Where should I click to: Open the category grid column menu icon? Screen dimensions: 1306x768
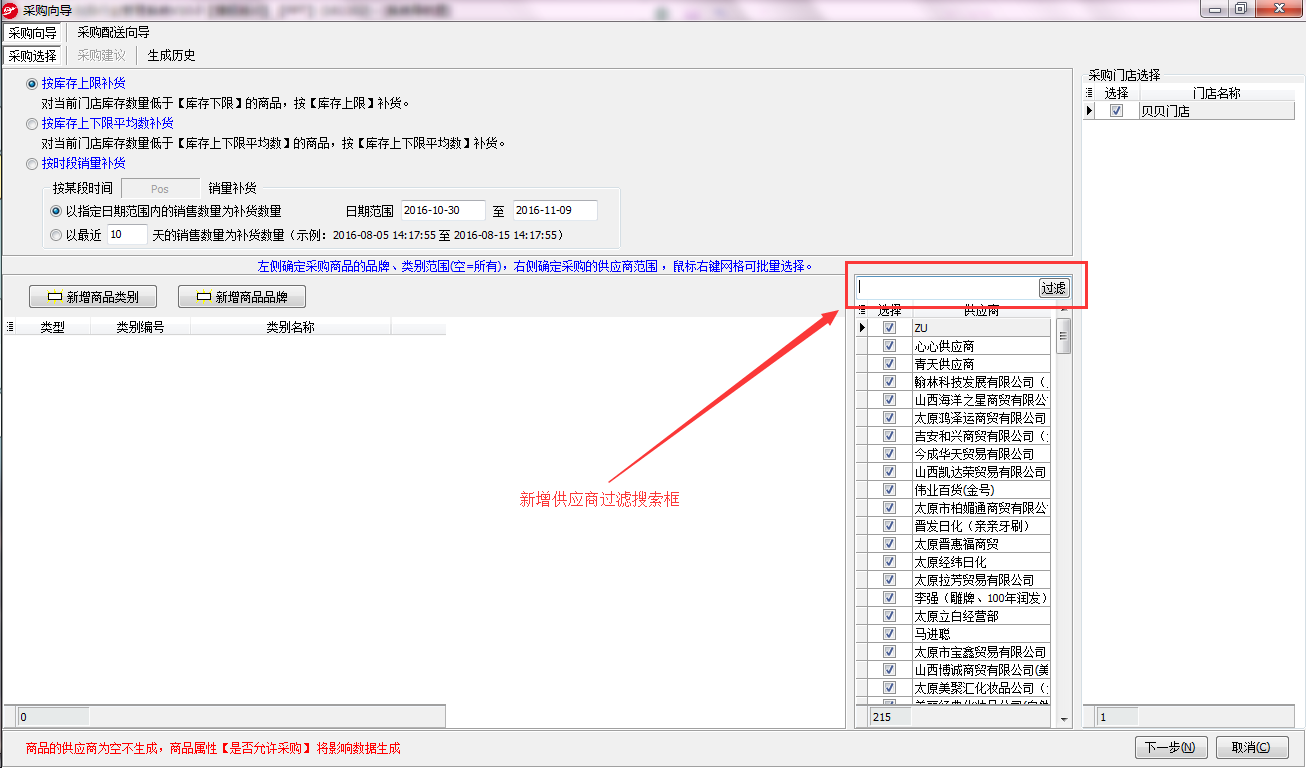tap(10, 327)
